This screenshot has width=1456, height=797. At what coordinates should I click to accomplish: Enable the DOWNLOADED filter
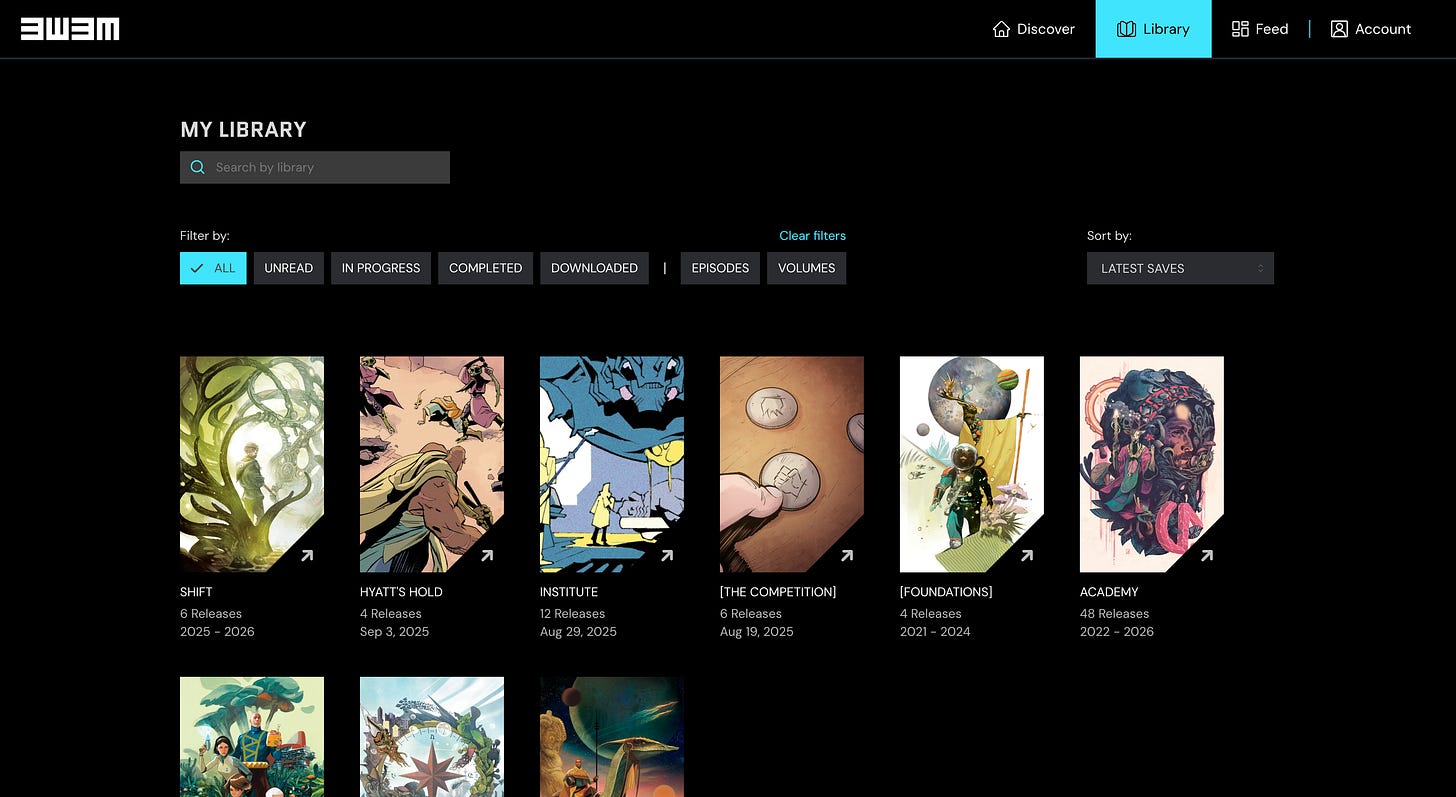[594, 268]
